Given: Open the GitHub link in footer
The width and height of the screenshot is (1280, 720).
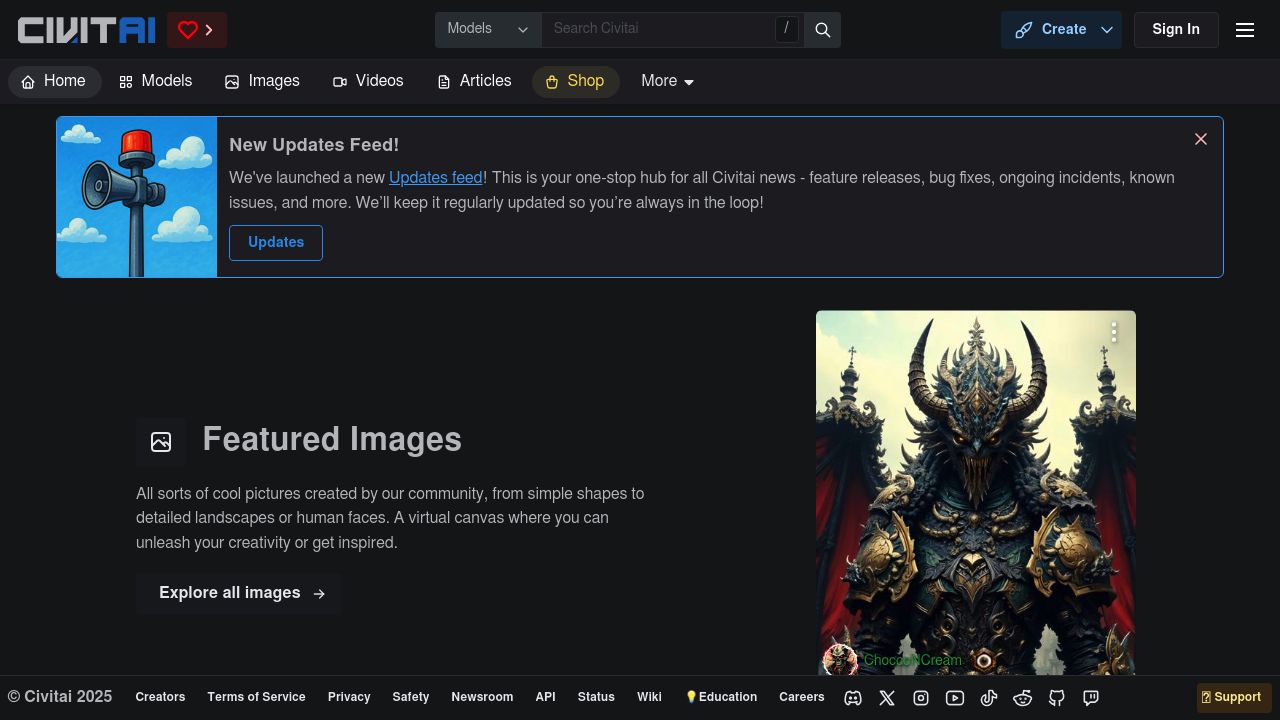Looking at the screenshot, I should click(x=1057, y=698).
